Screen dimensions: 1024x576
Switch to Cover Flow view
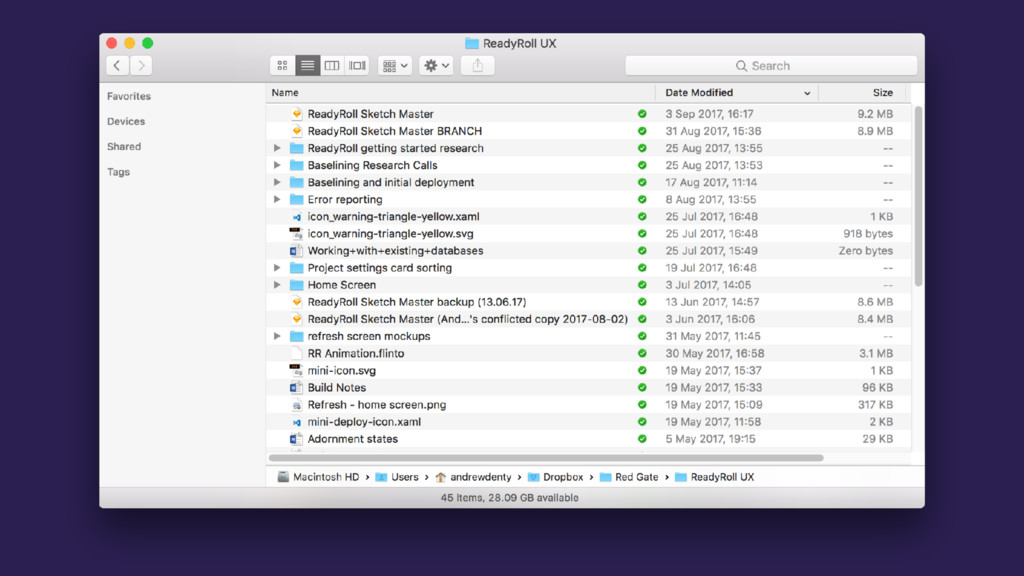click(357, 66)
